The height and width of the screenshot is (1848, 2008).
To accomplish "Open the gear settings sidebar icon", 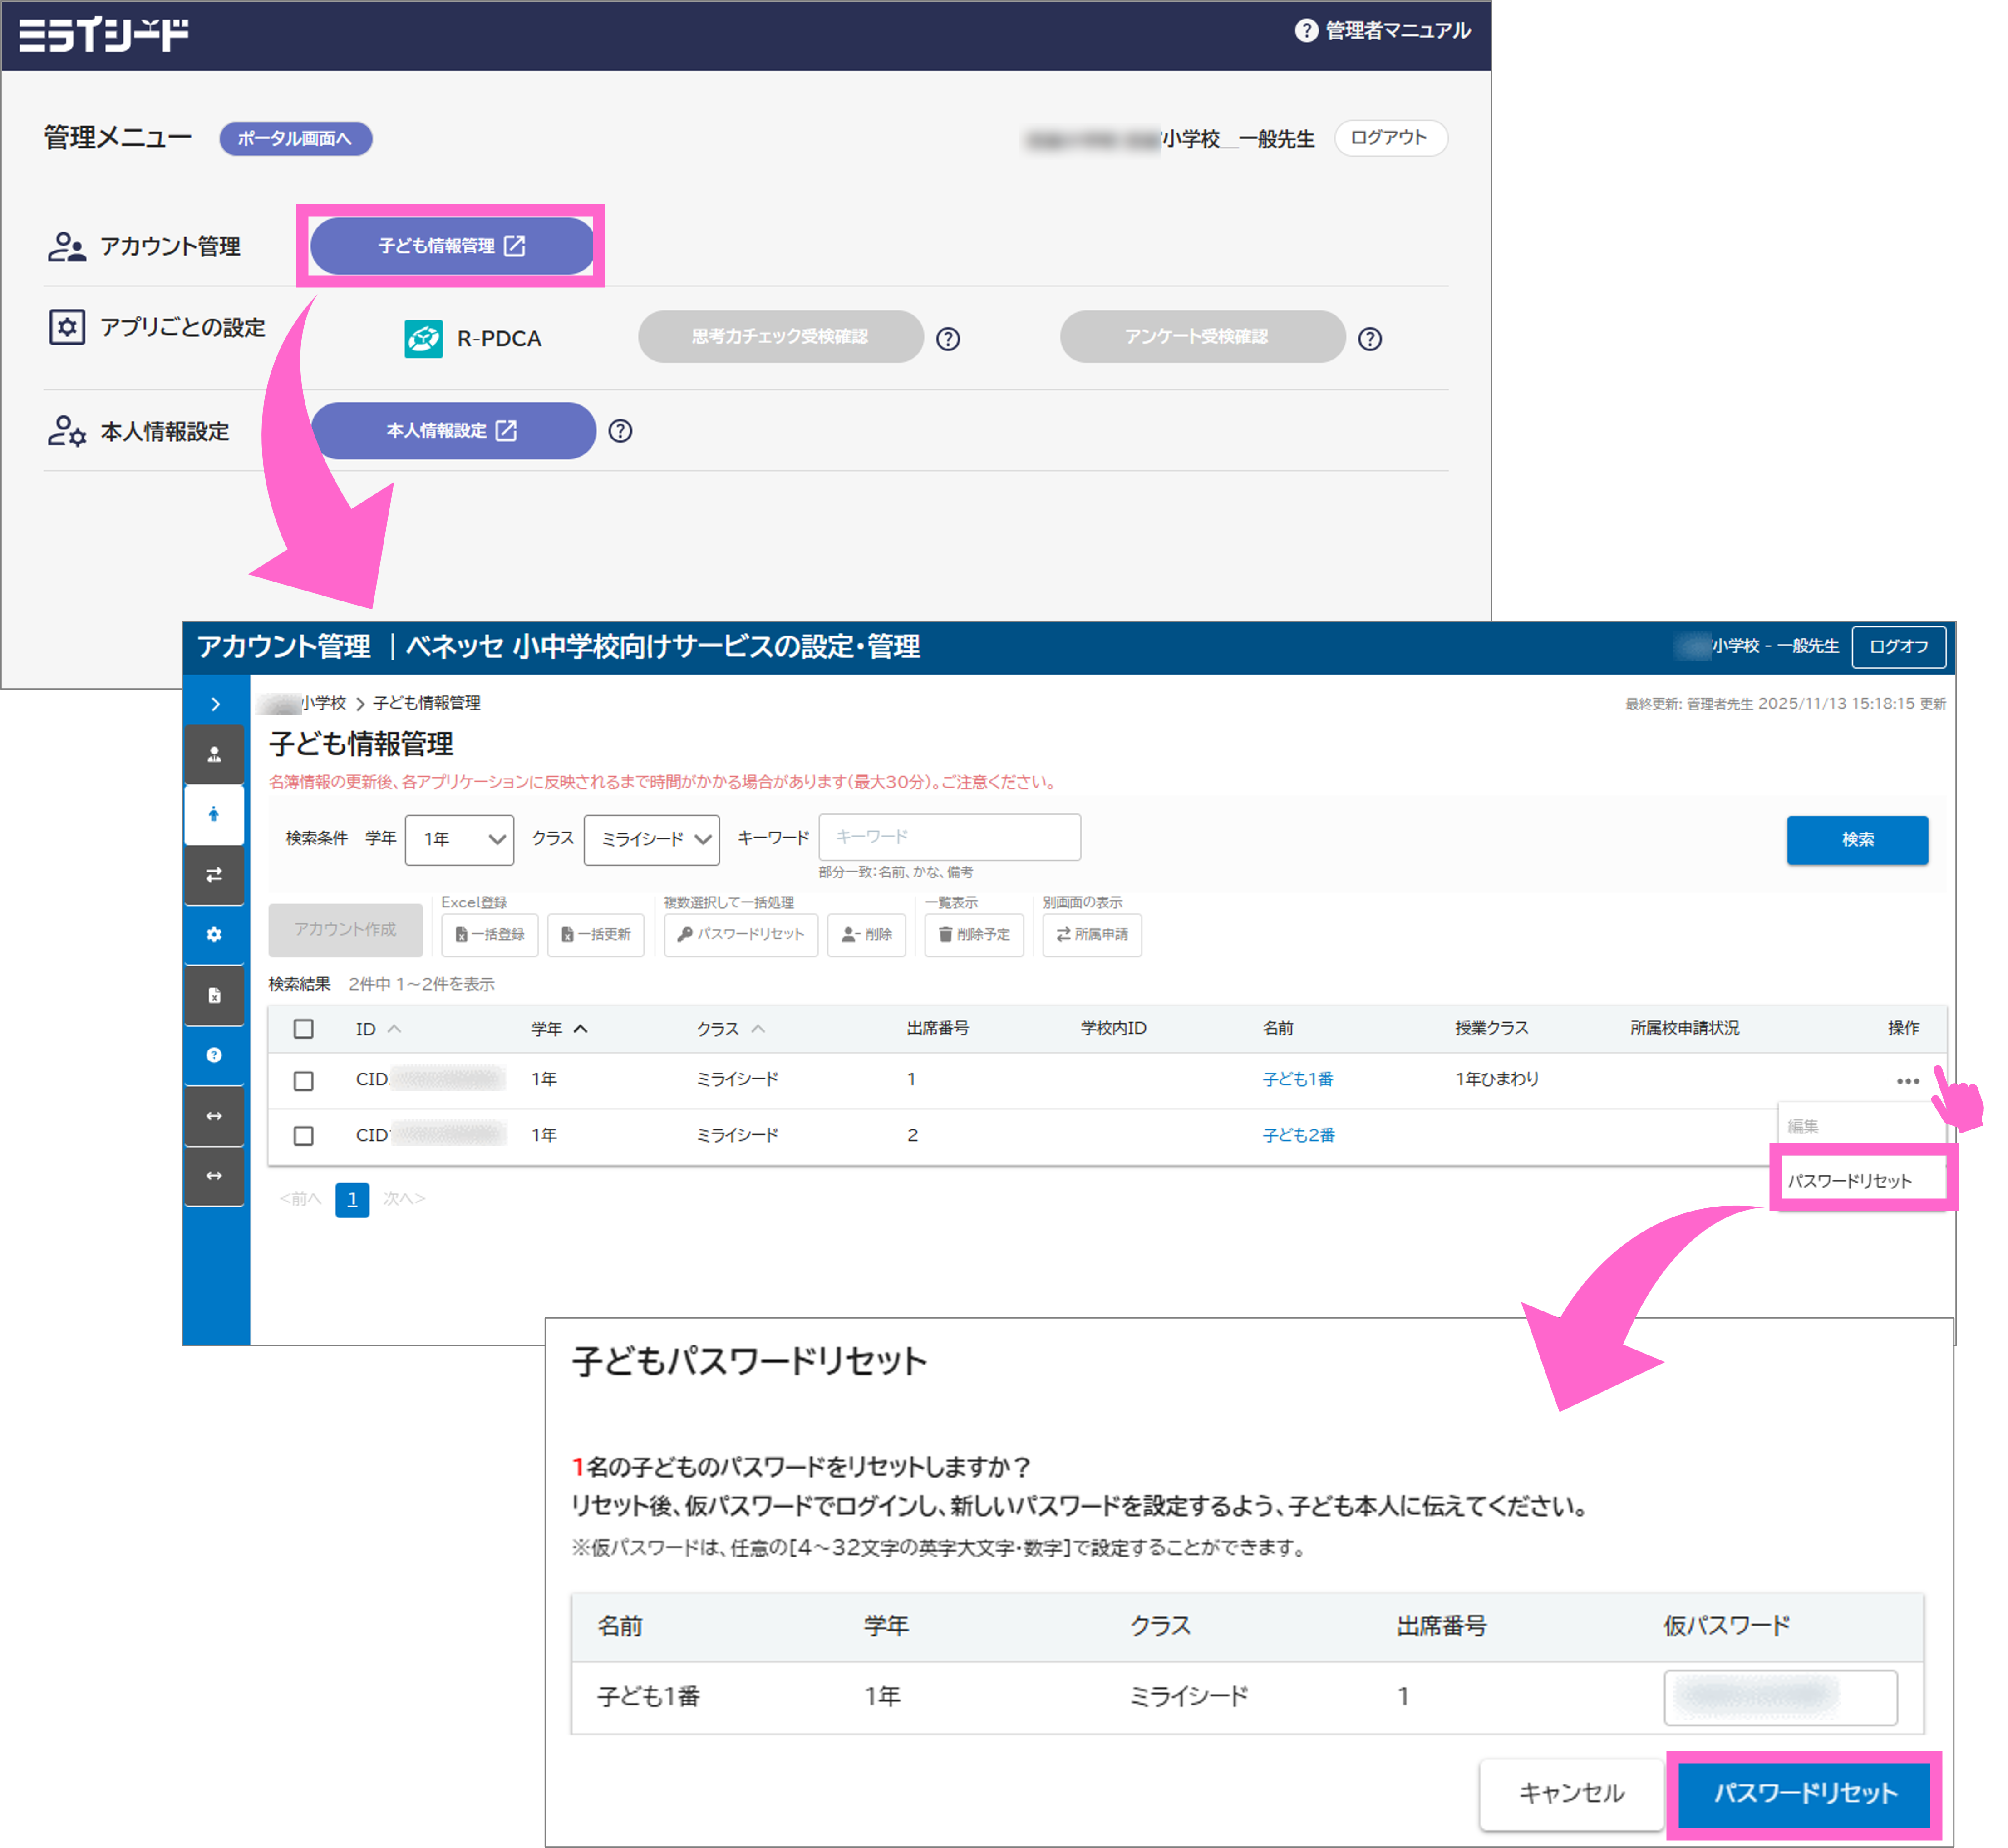I will pyautogui.click(x=214, y=935).
